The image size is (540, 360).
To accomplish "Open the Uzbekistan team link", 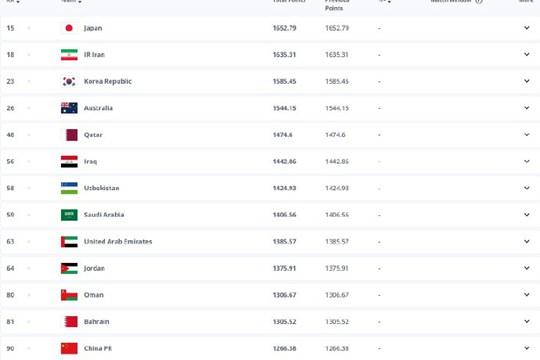I will click(102, 188).
